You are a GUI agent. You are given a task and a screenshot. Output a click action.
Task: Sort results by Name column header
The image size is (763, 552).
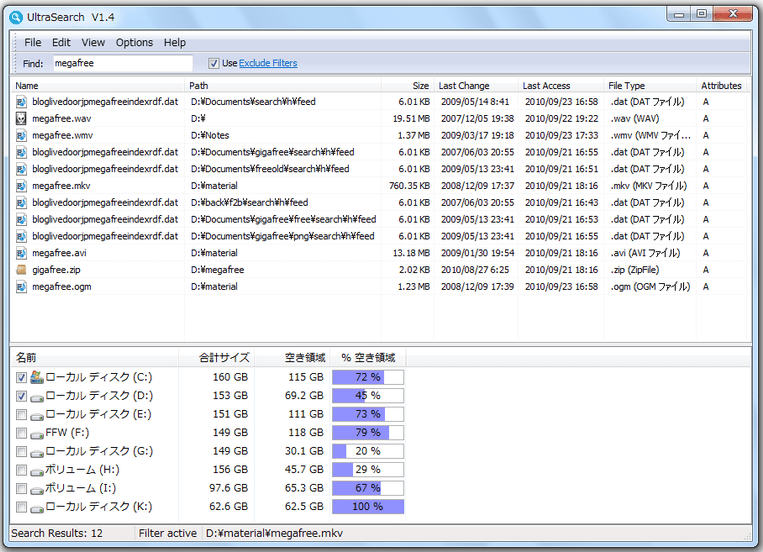coord(98,86)
